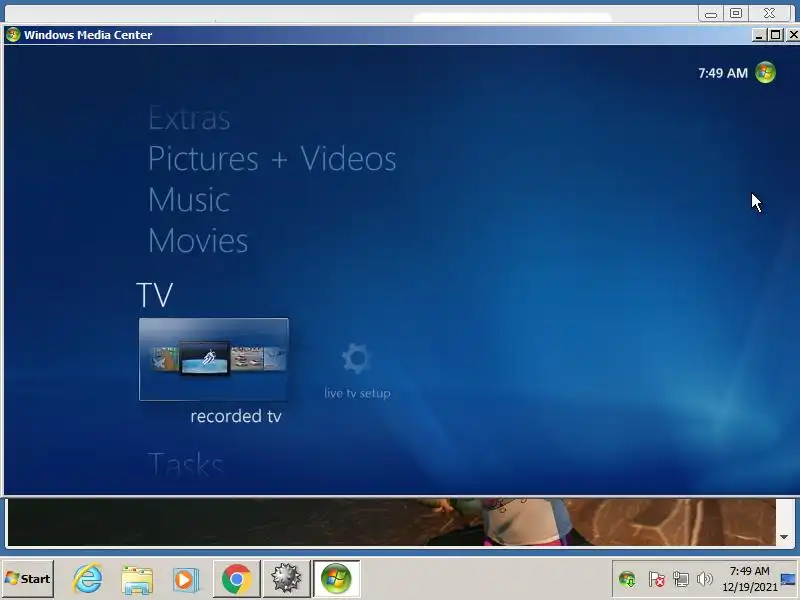
Task: Click Windows Media Center taskbar button
Action: point(336,579)
